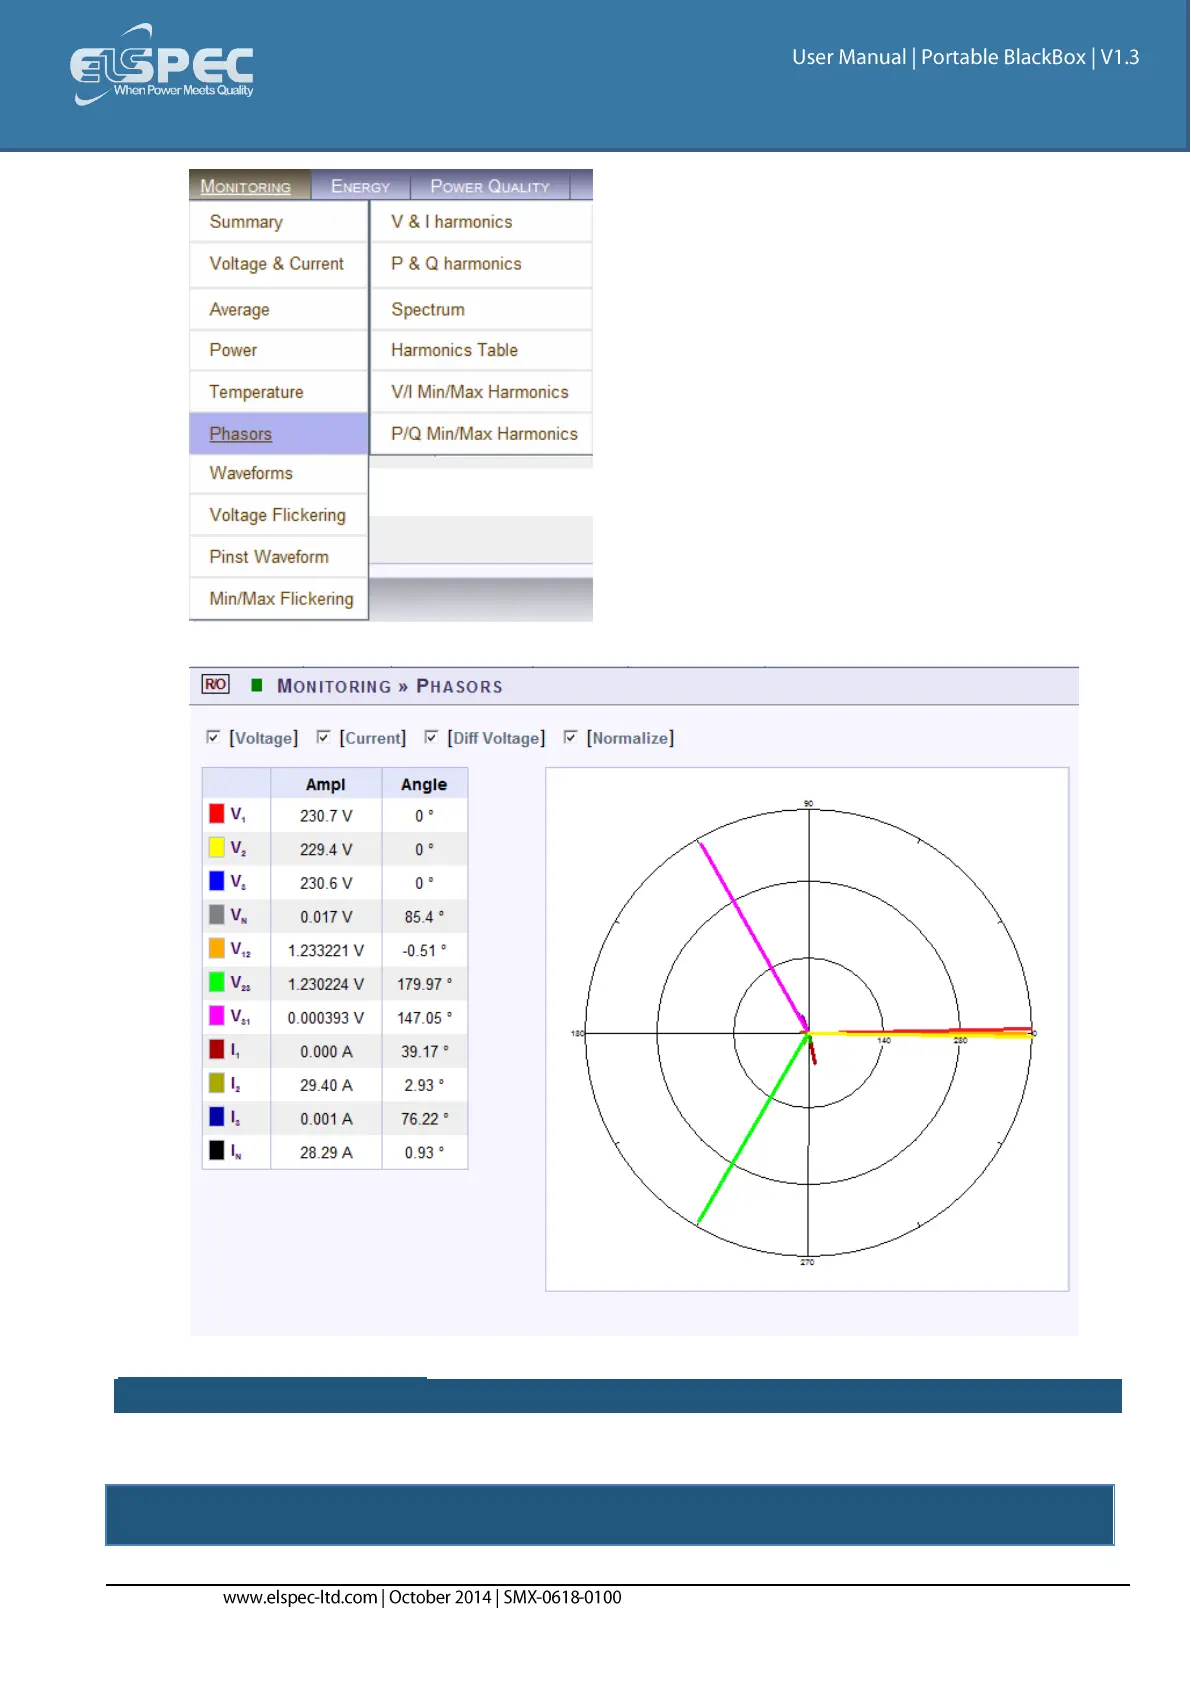Click the Elspec logo in header
The height and width of the screenshot is (1684, 1191).
[162, 65]
